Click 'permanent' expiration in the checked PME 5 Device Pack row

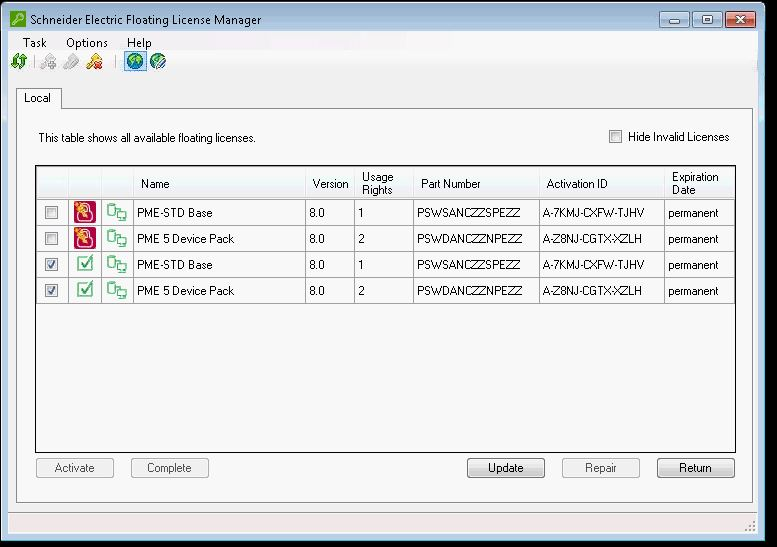tap(693, 291)
